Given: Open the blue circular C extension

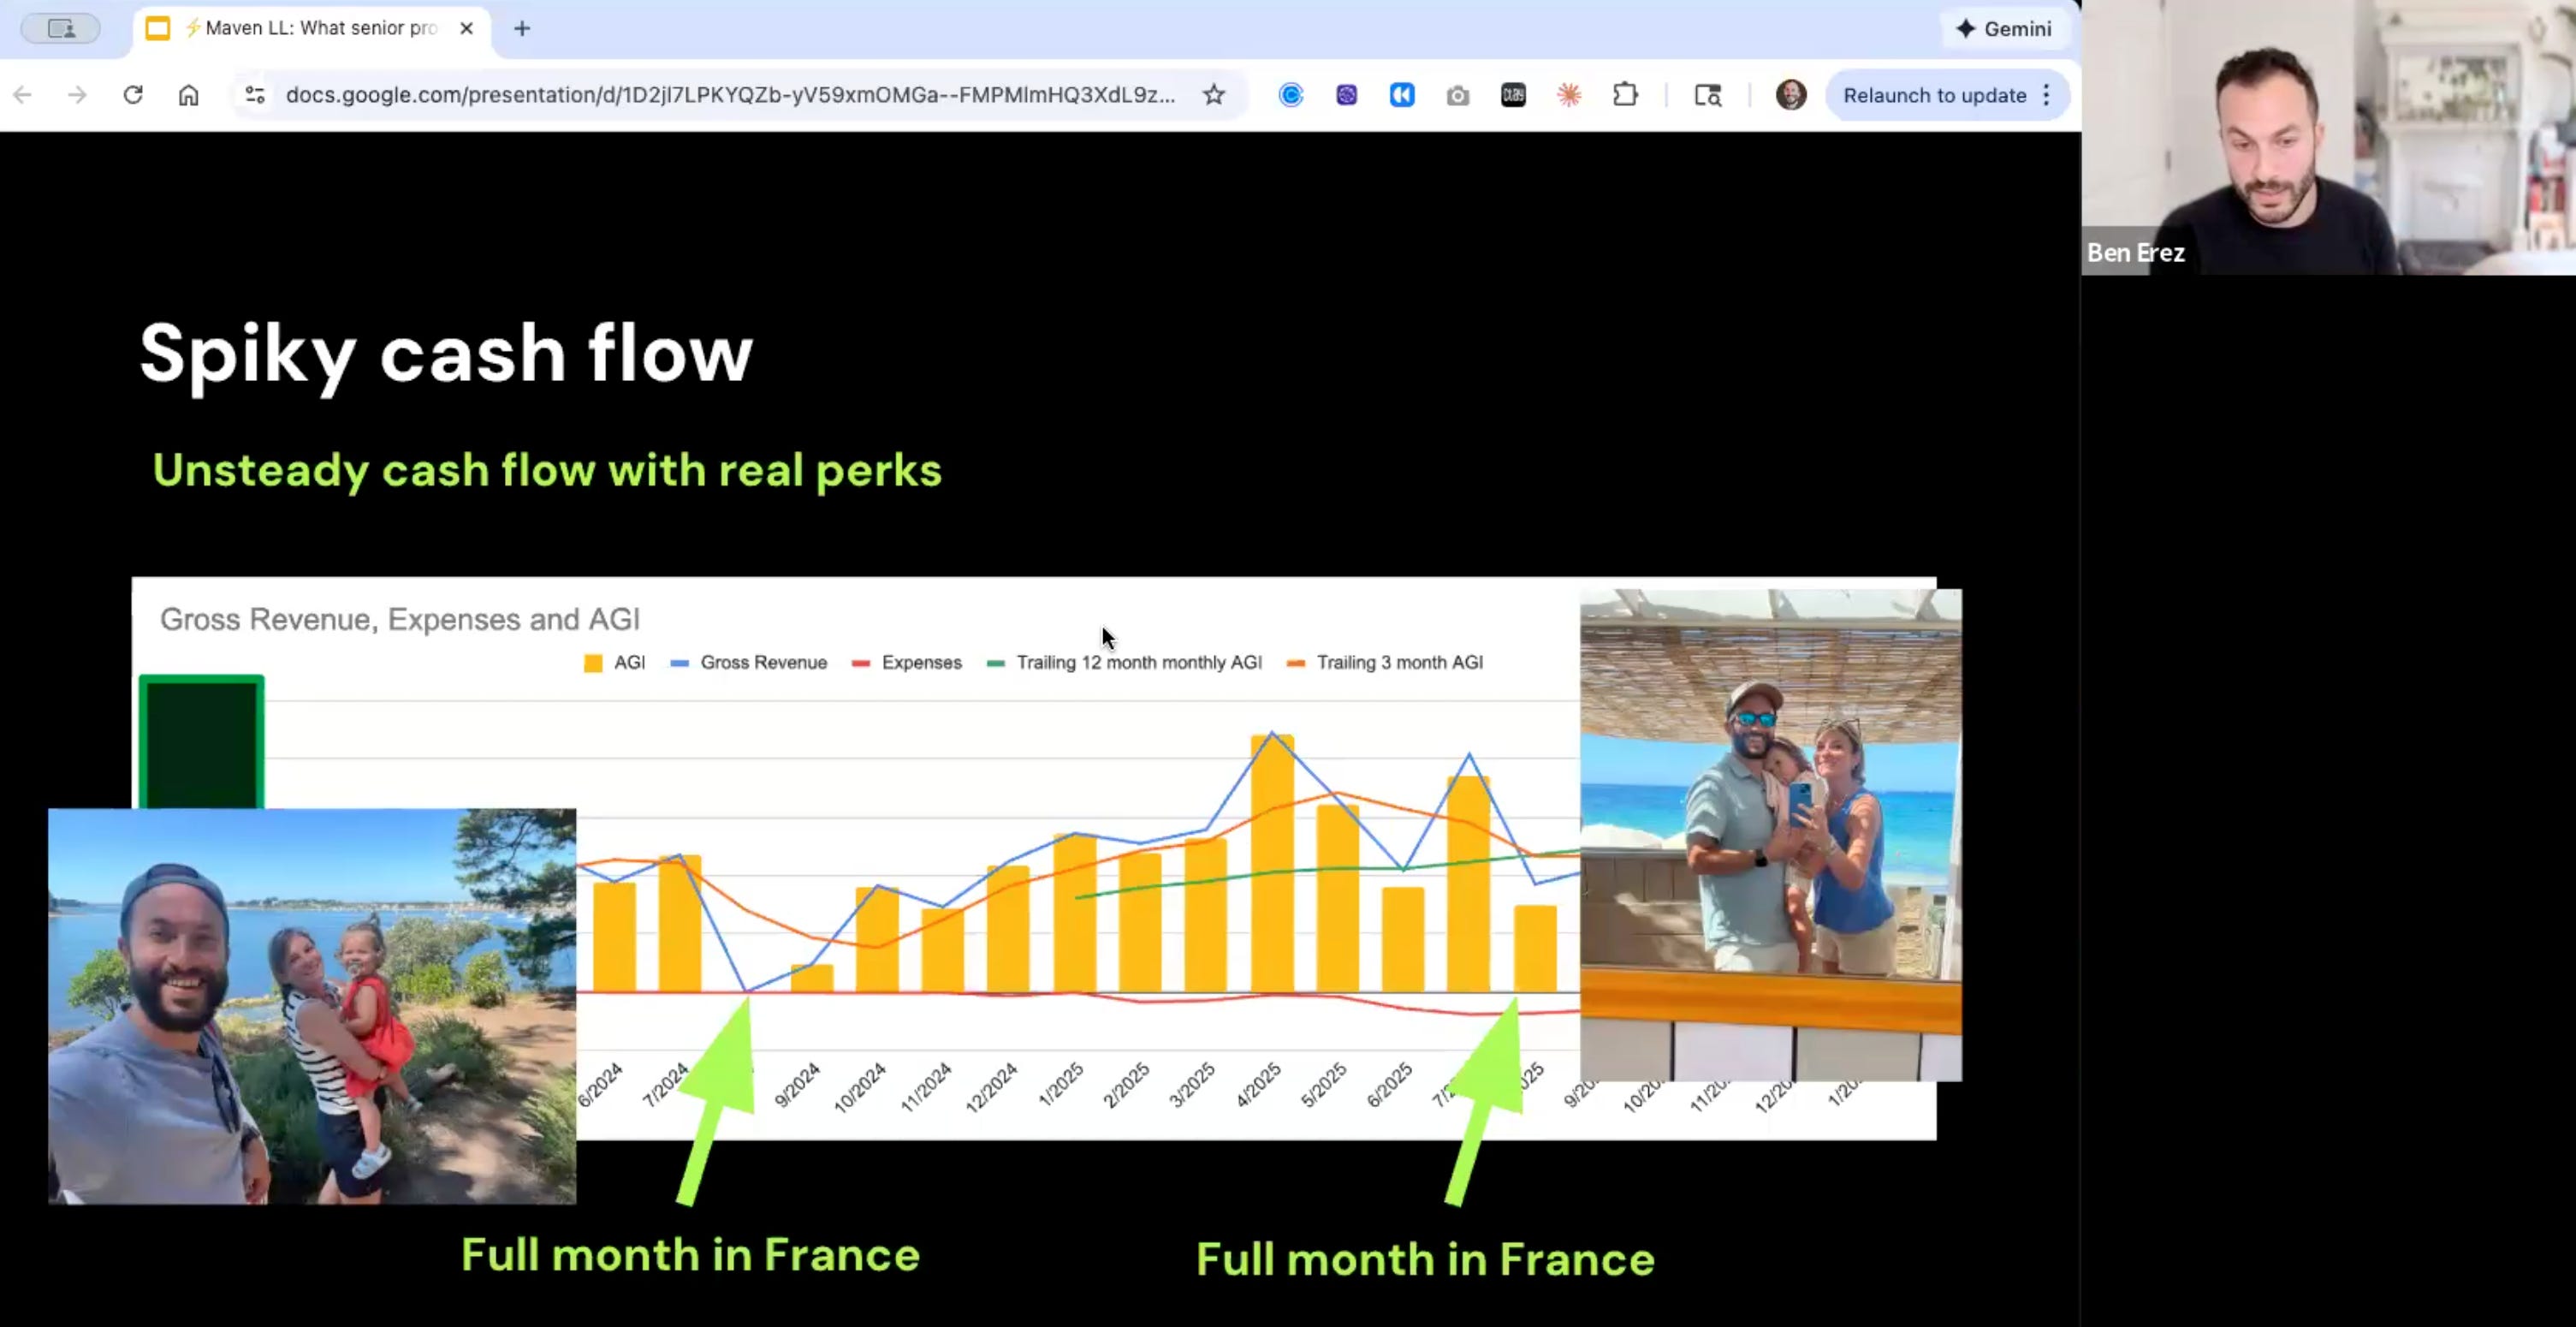Looking at the screenshot, I should point(1290,95).
